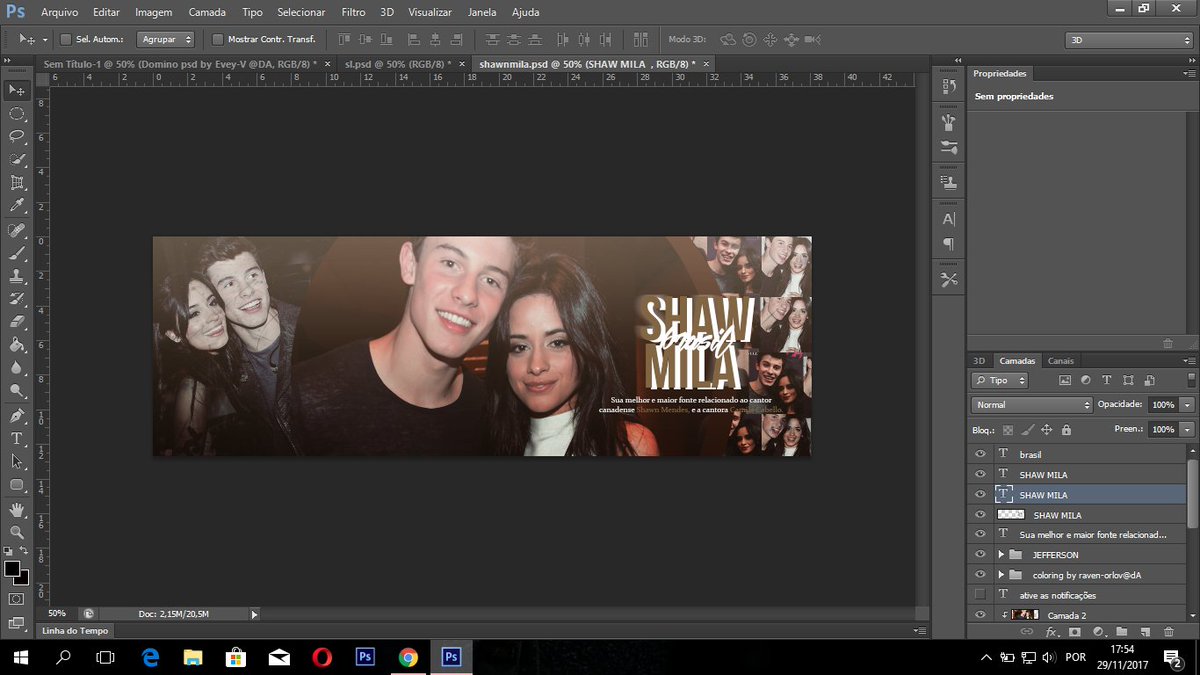Image resolution: width=1200 pixels, height=675 pixels.
Task: Delete layer with trash icon
Action: point(1168,631)
